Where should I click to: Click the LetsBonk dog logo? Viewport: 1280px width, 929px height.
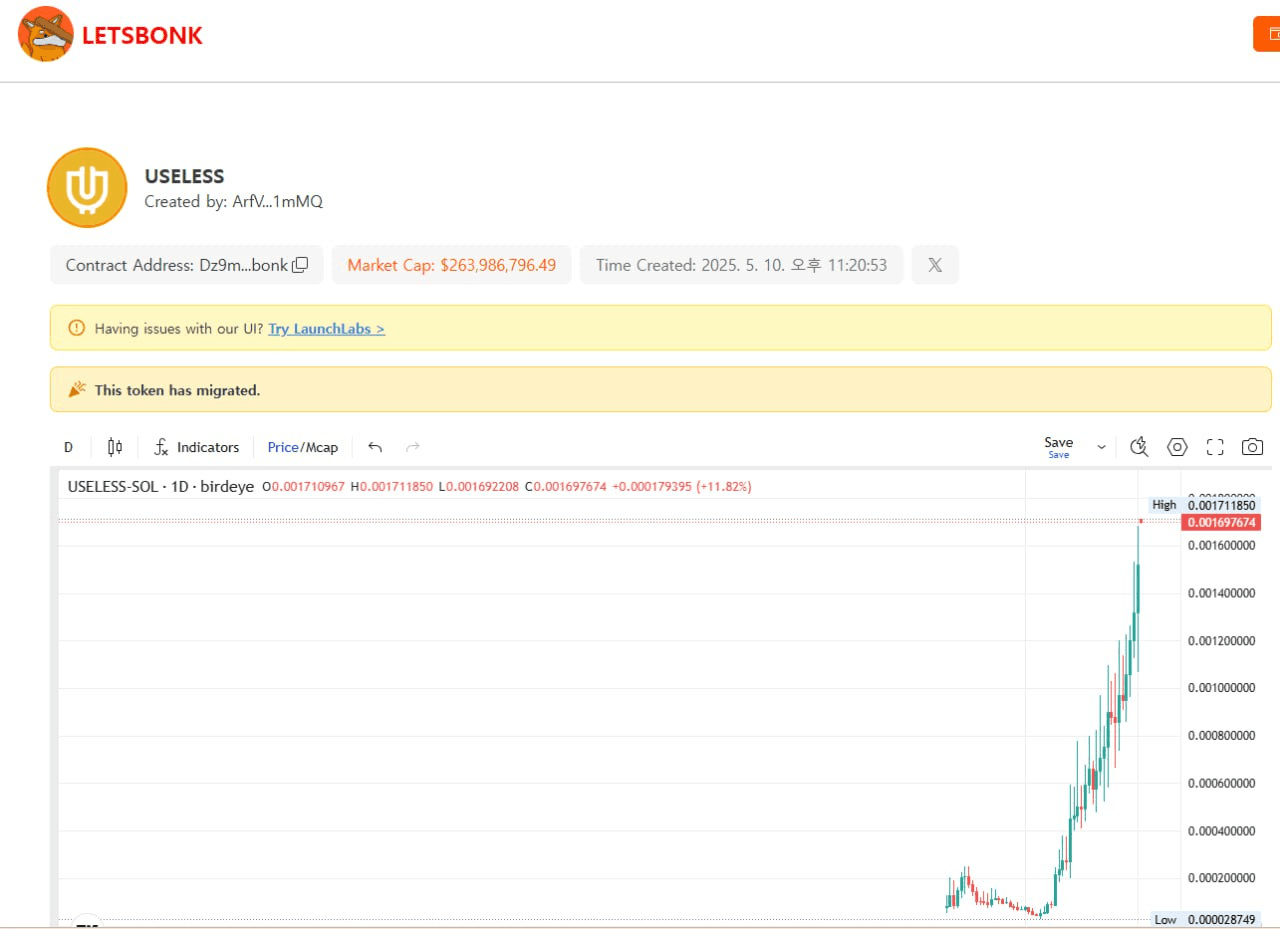[x=46, y=33]
